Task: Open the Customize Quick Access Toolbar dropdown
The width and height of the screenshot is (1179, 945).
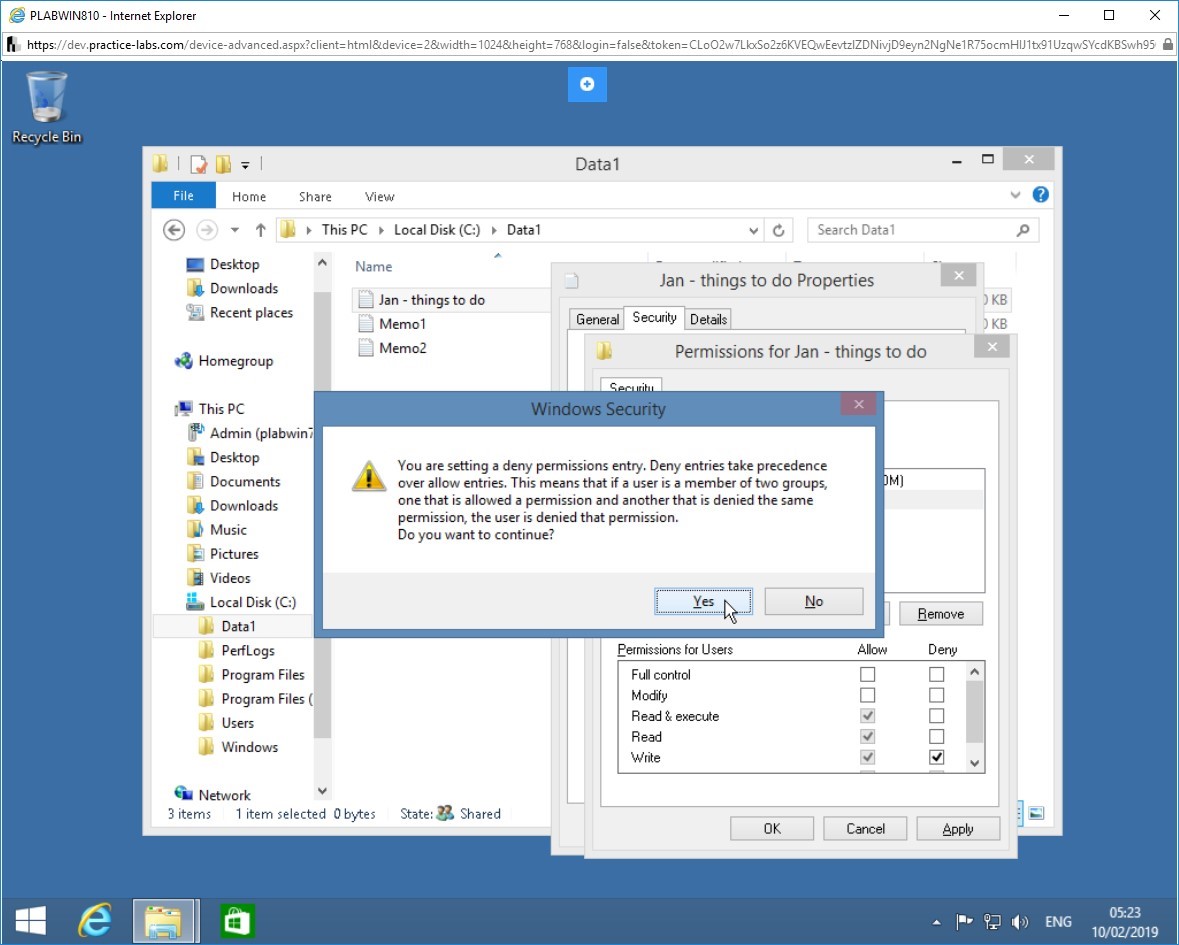Action: (245, 165)
